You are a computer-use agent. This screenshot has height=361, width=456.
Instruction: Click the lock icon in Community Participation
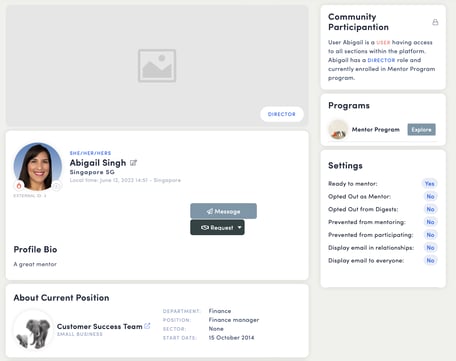(x=435, y=22)
